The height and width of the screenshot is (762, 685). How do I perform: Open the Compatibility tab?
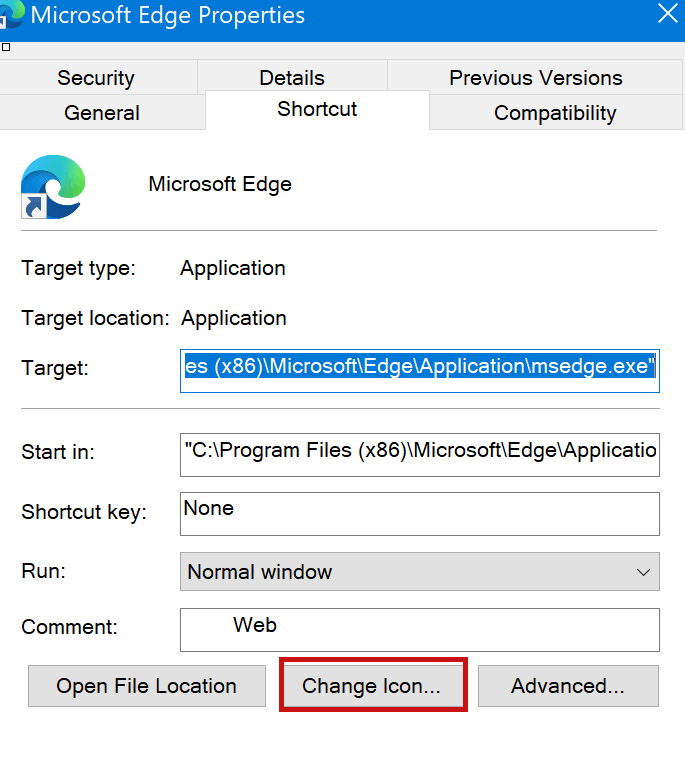(x=555, y=113)
